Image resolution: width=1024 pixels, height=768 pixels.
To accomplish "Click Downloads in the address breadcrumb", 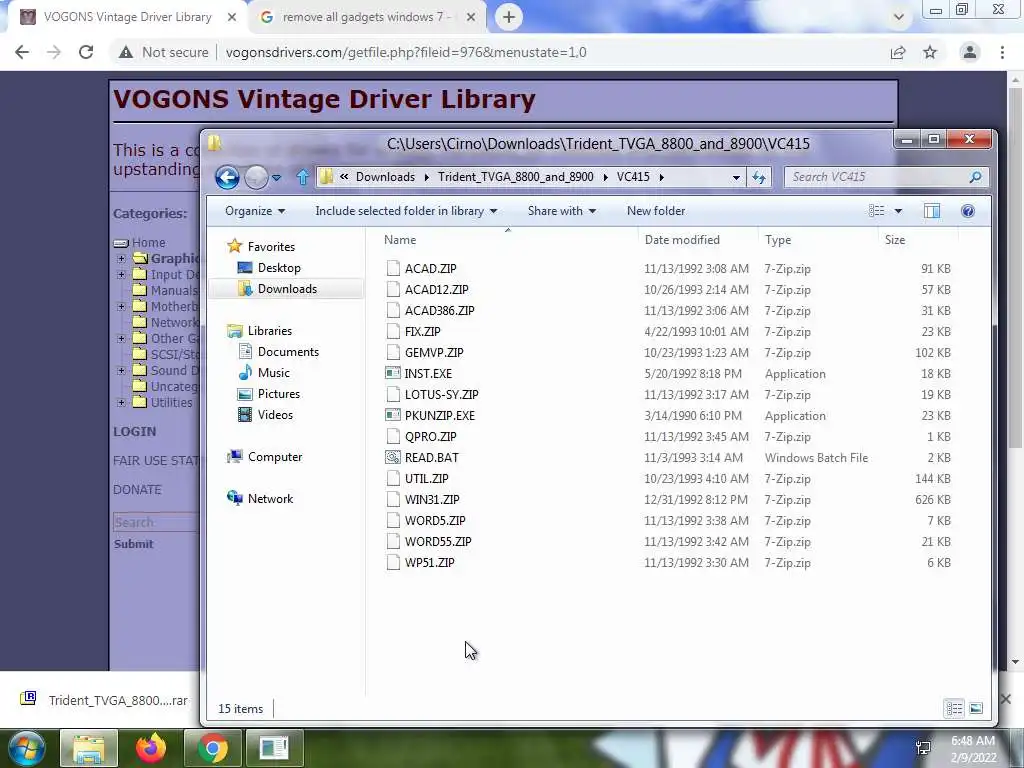I will click(385, 177).
